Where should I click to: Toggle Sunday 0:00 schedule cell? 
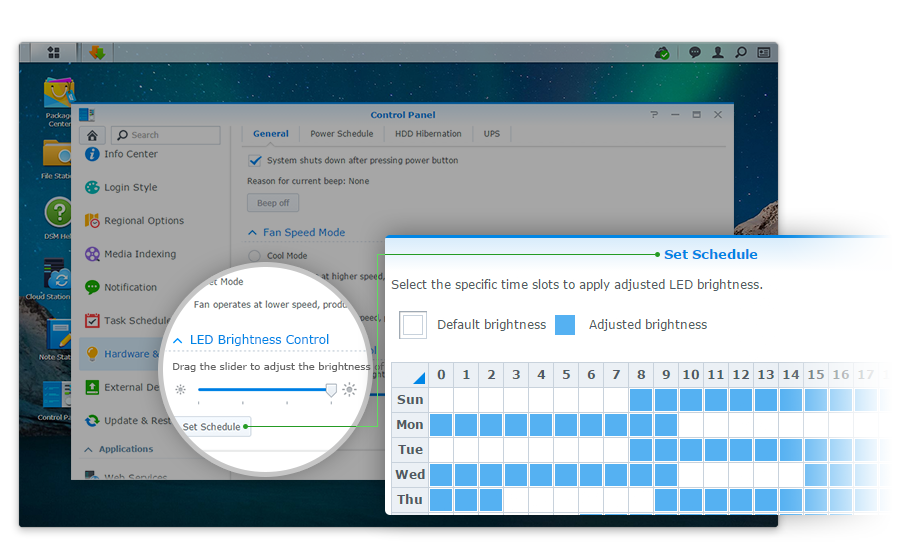441,400
